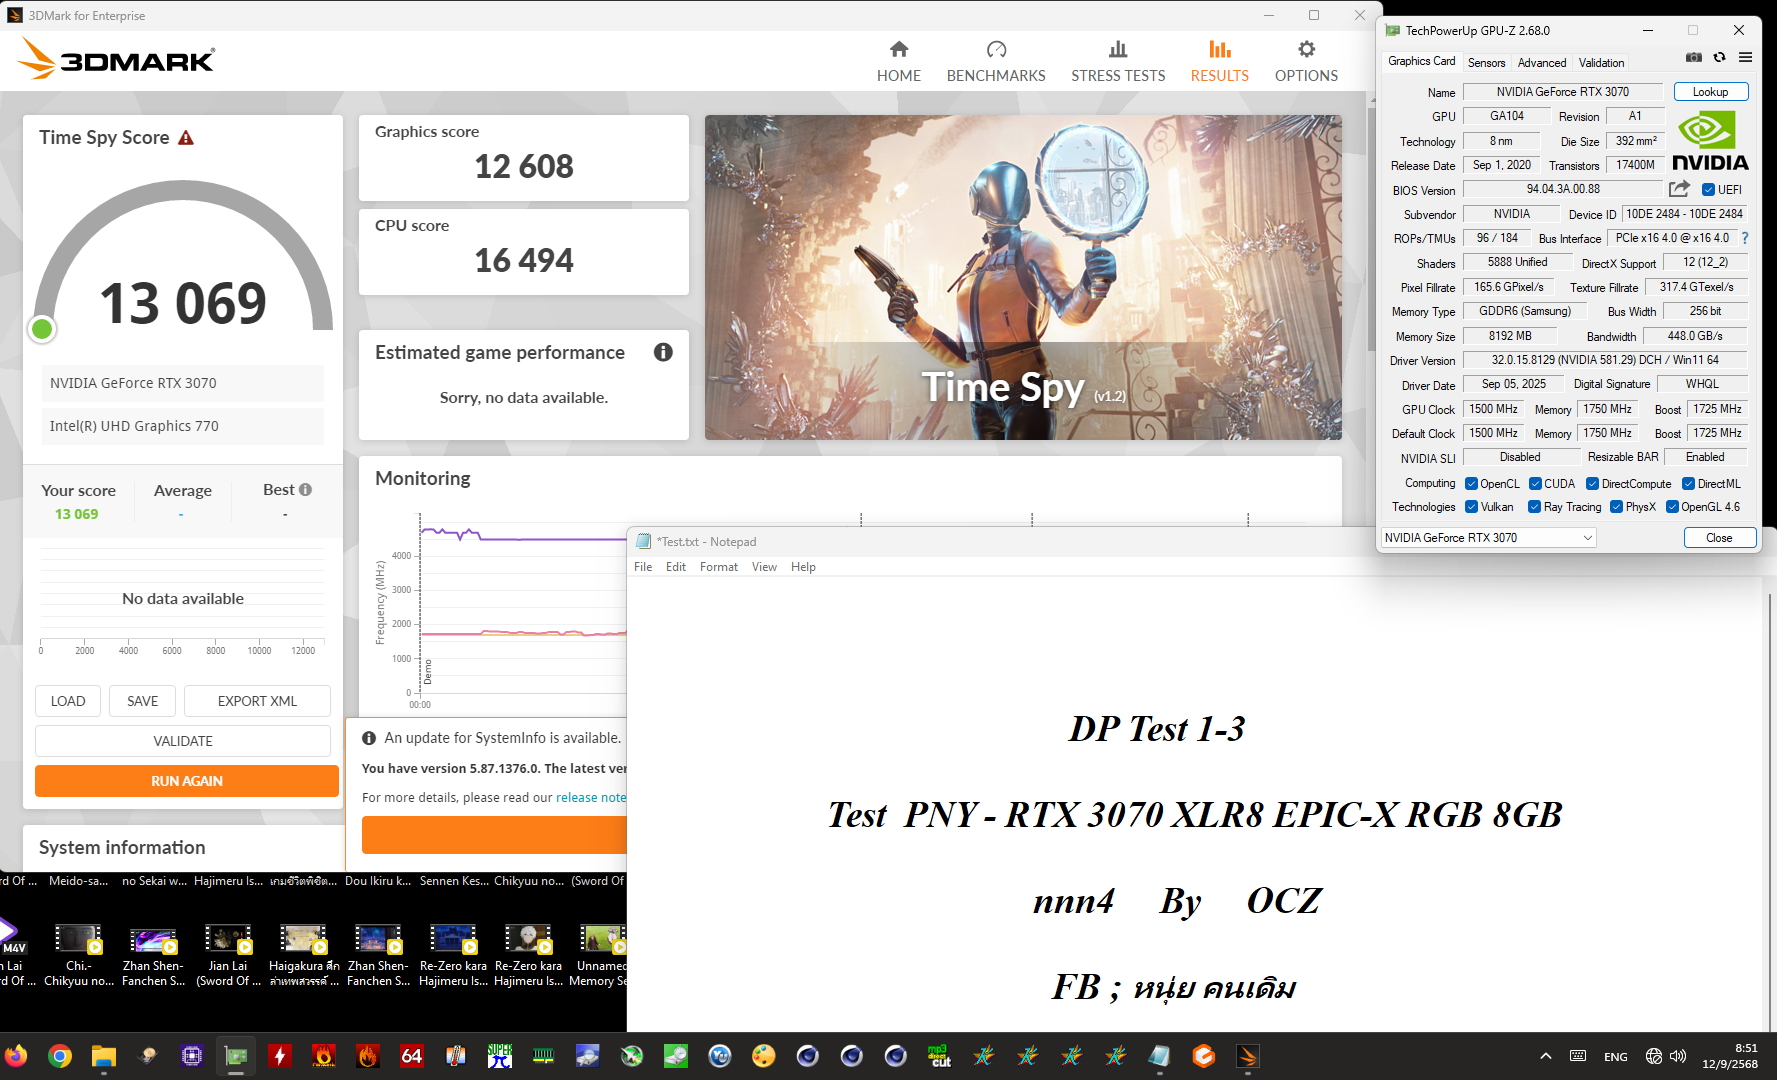Show hidden system tray icons
Viewport: 1777px width, 1080px height.
tap(1545, 1056)
